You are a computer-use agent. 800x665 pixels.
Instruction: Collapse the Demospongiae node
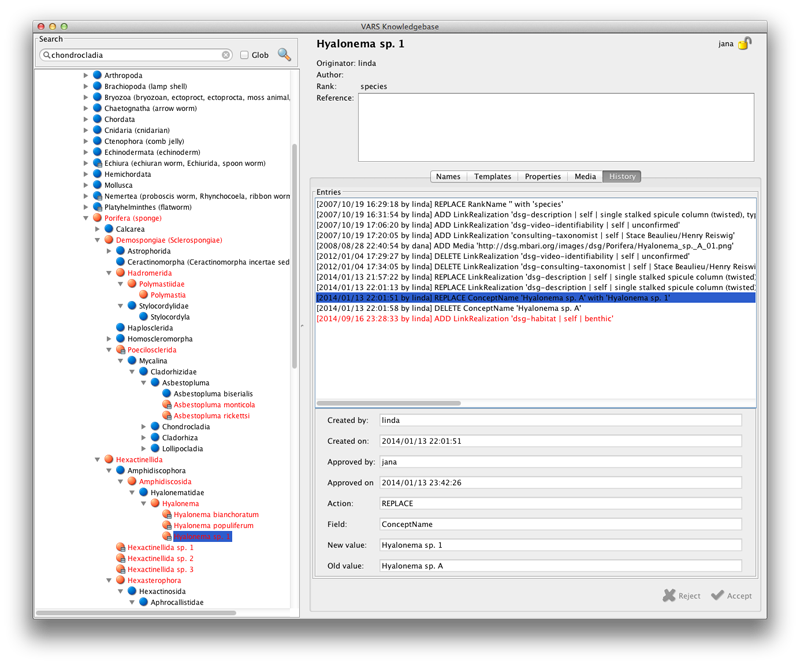click(97, 240)
